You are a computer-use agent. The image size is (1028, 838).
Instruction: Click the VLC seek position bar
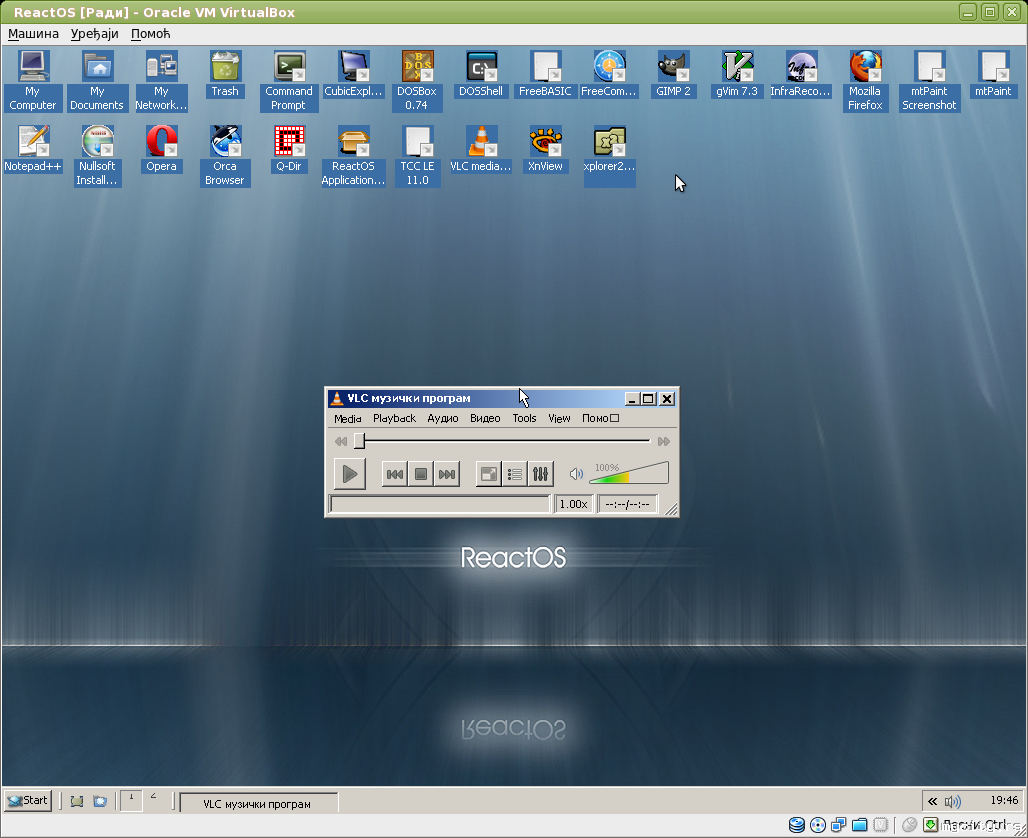pyautogui.click(x=505, y=441)
